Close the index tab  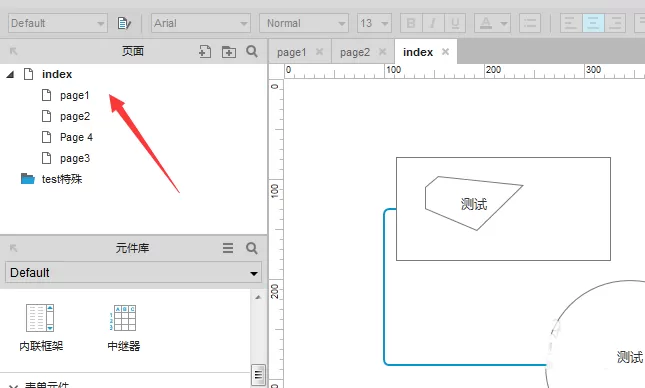click(445, 52)
